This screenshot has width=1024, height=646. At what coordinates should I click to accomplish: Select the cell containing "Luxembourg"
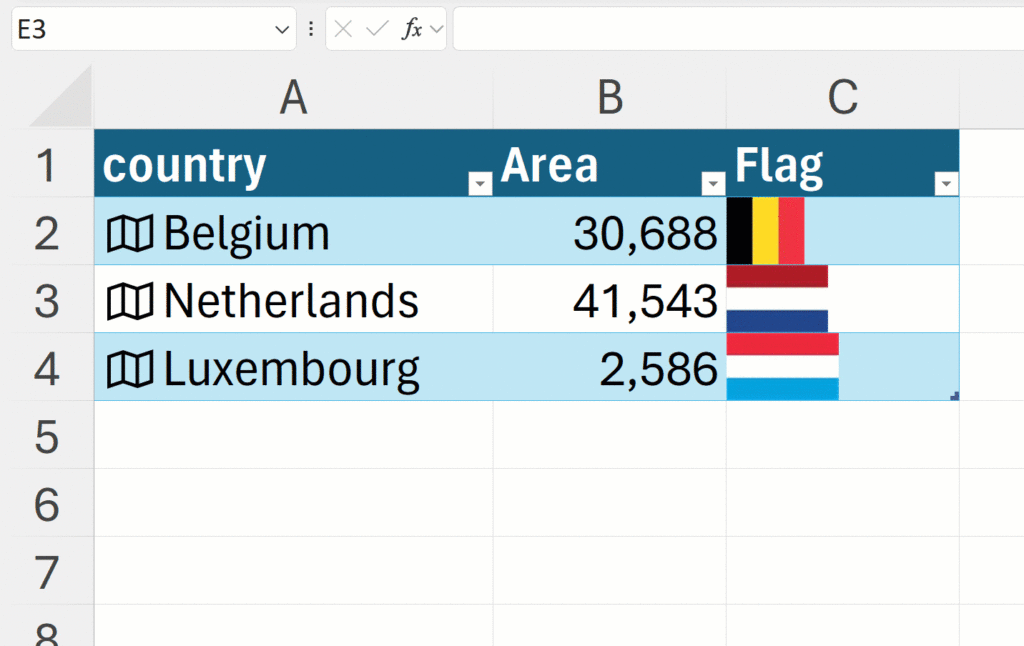coord(293,367)
